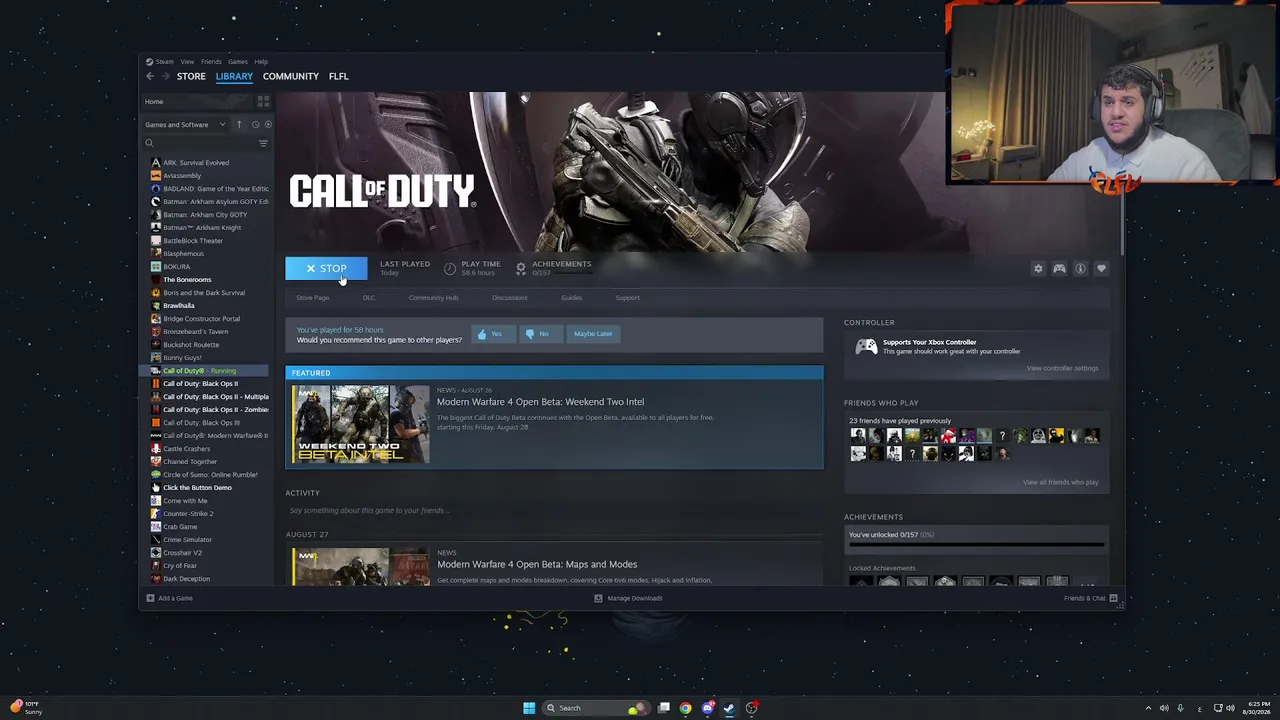Click the game info icon

pos(1080,269)
